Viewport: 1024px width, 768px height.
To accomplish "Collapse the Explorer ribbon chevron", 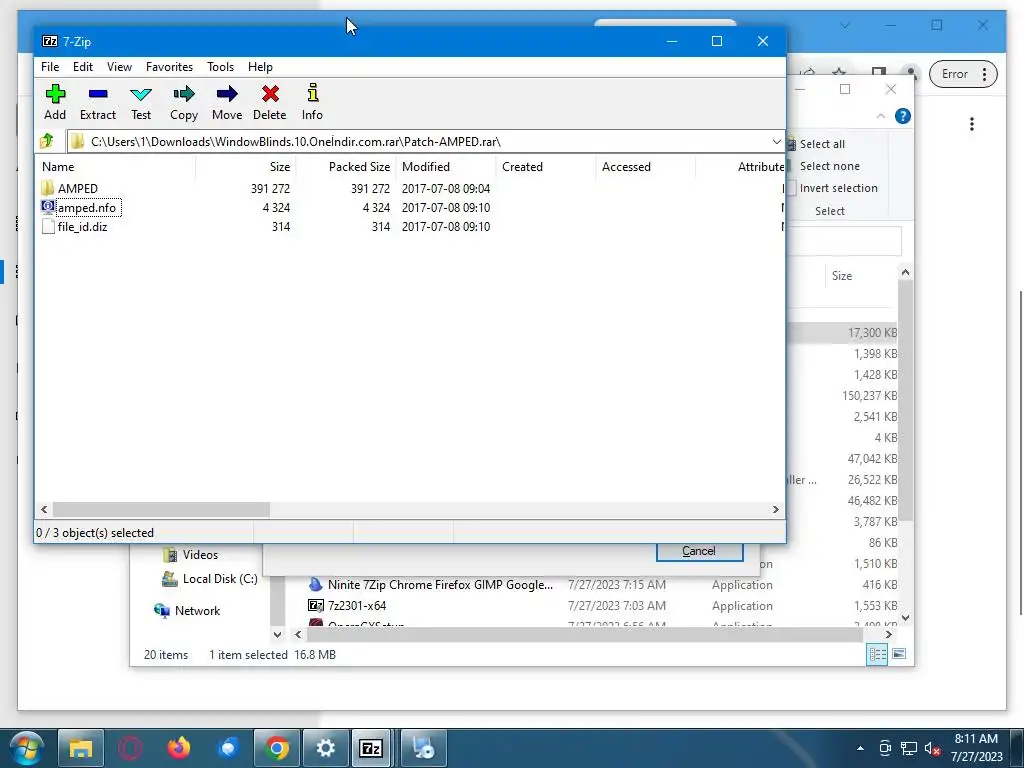I will (x=880, y=116).
